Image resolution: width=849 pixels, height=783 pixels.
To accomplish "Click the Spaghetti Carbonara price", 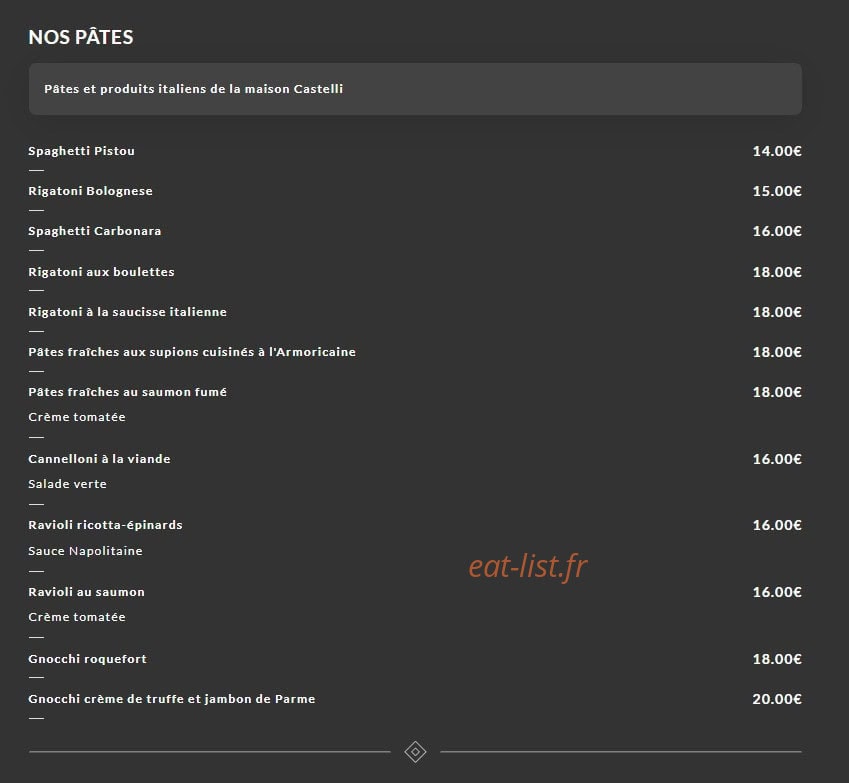I will tap(777, 231).
